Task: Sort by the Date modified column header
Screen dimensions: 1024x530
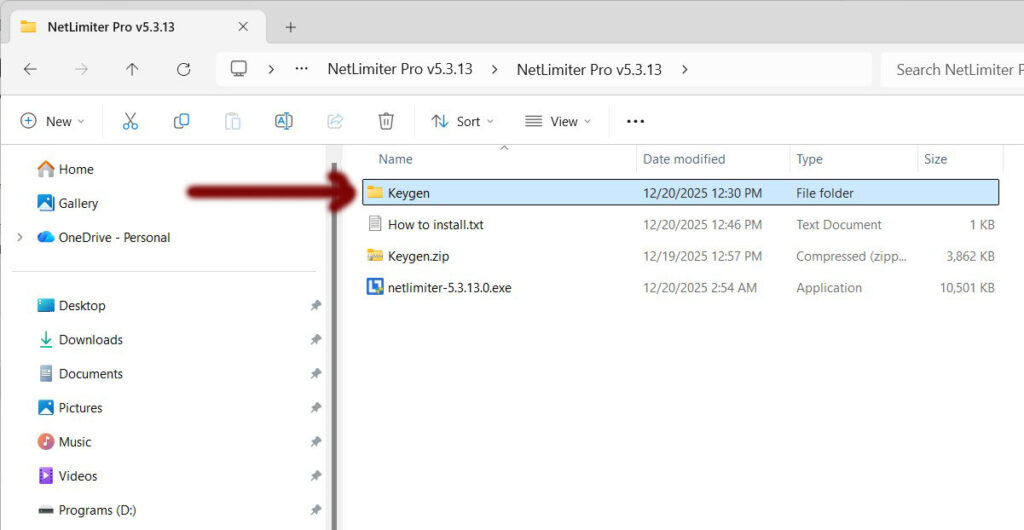Action: (684, 159)
